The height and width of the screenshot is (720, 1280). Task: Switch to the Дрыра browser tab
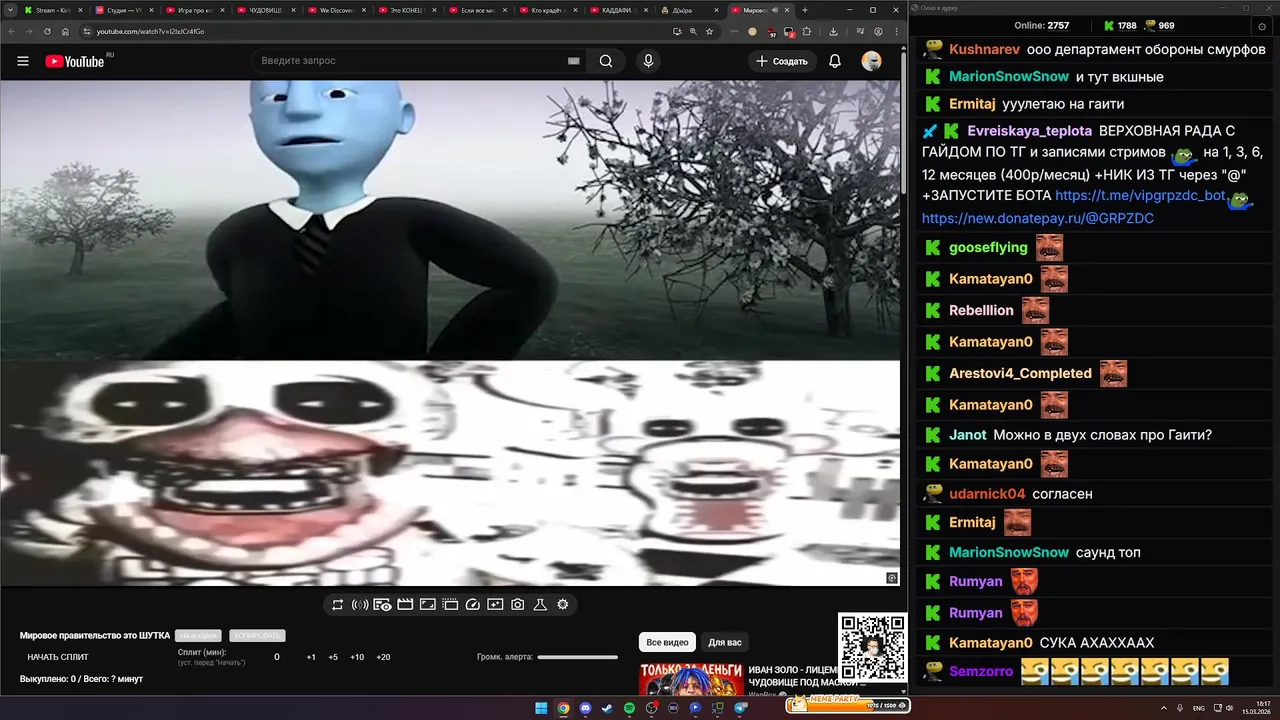(691, 10)
